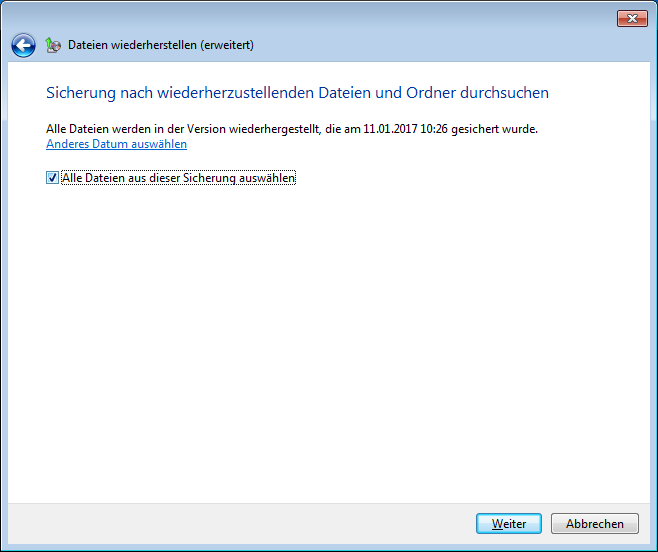658x552 pixels.
Task: Click the 'Dateien wiederherstellen (erweitert)' window title
Action: pos(160,45)
